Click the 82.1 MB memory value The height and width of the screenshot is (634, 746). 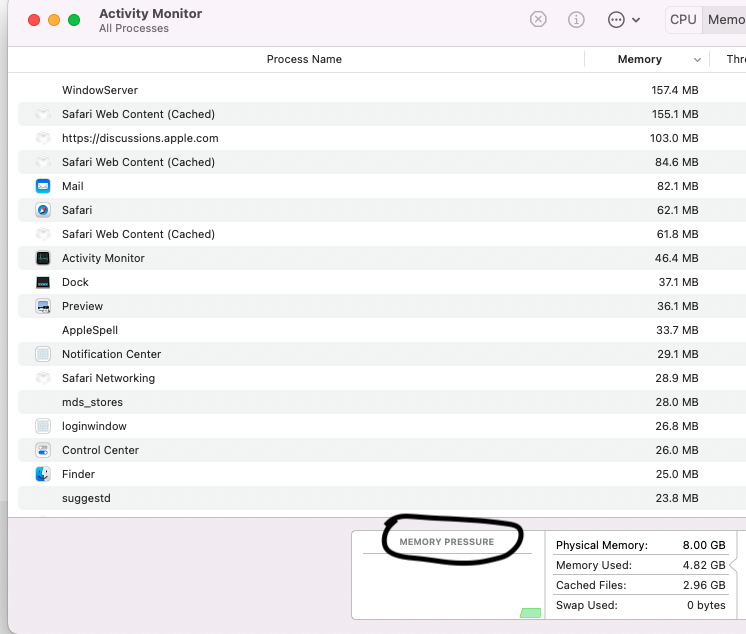pyautogui.click(x=677, y=186)
